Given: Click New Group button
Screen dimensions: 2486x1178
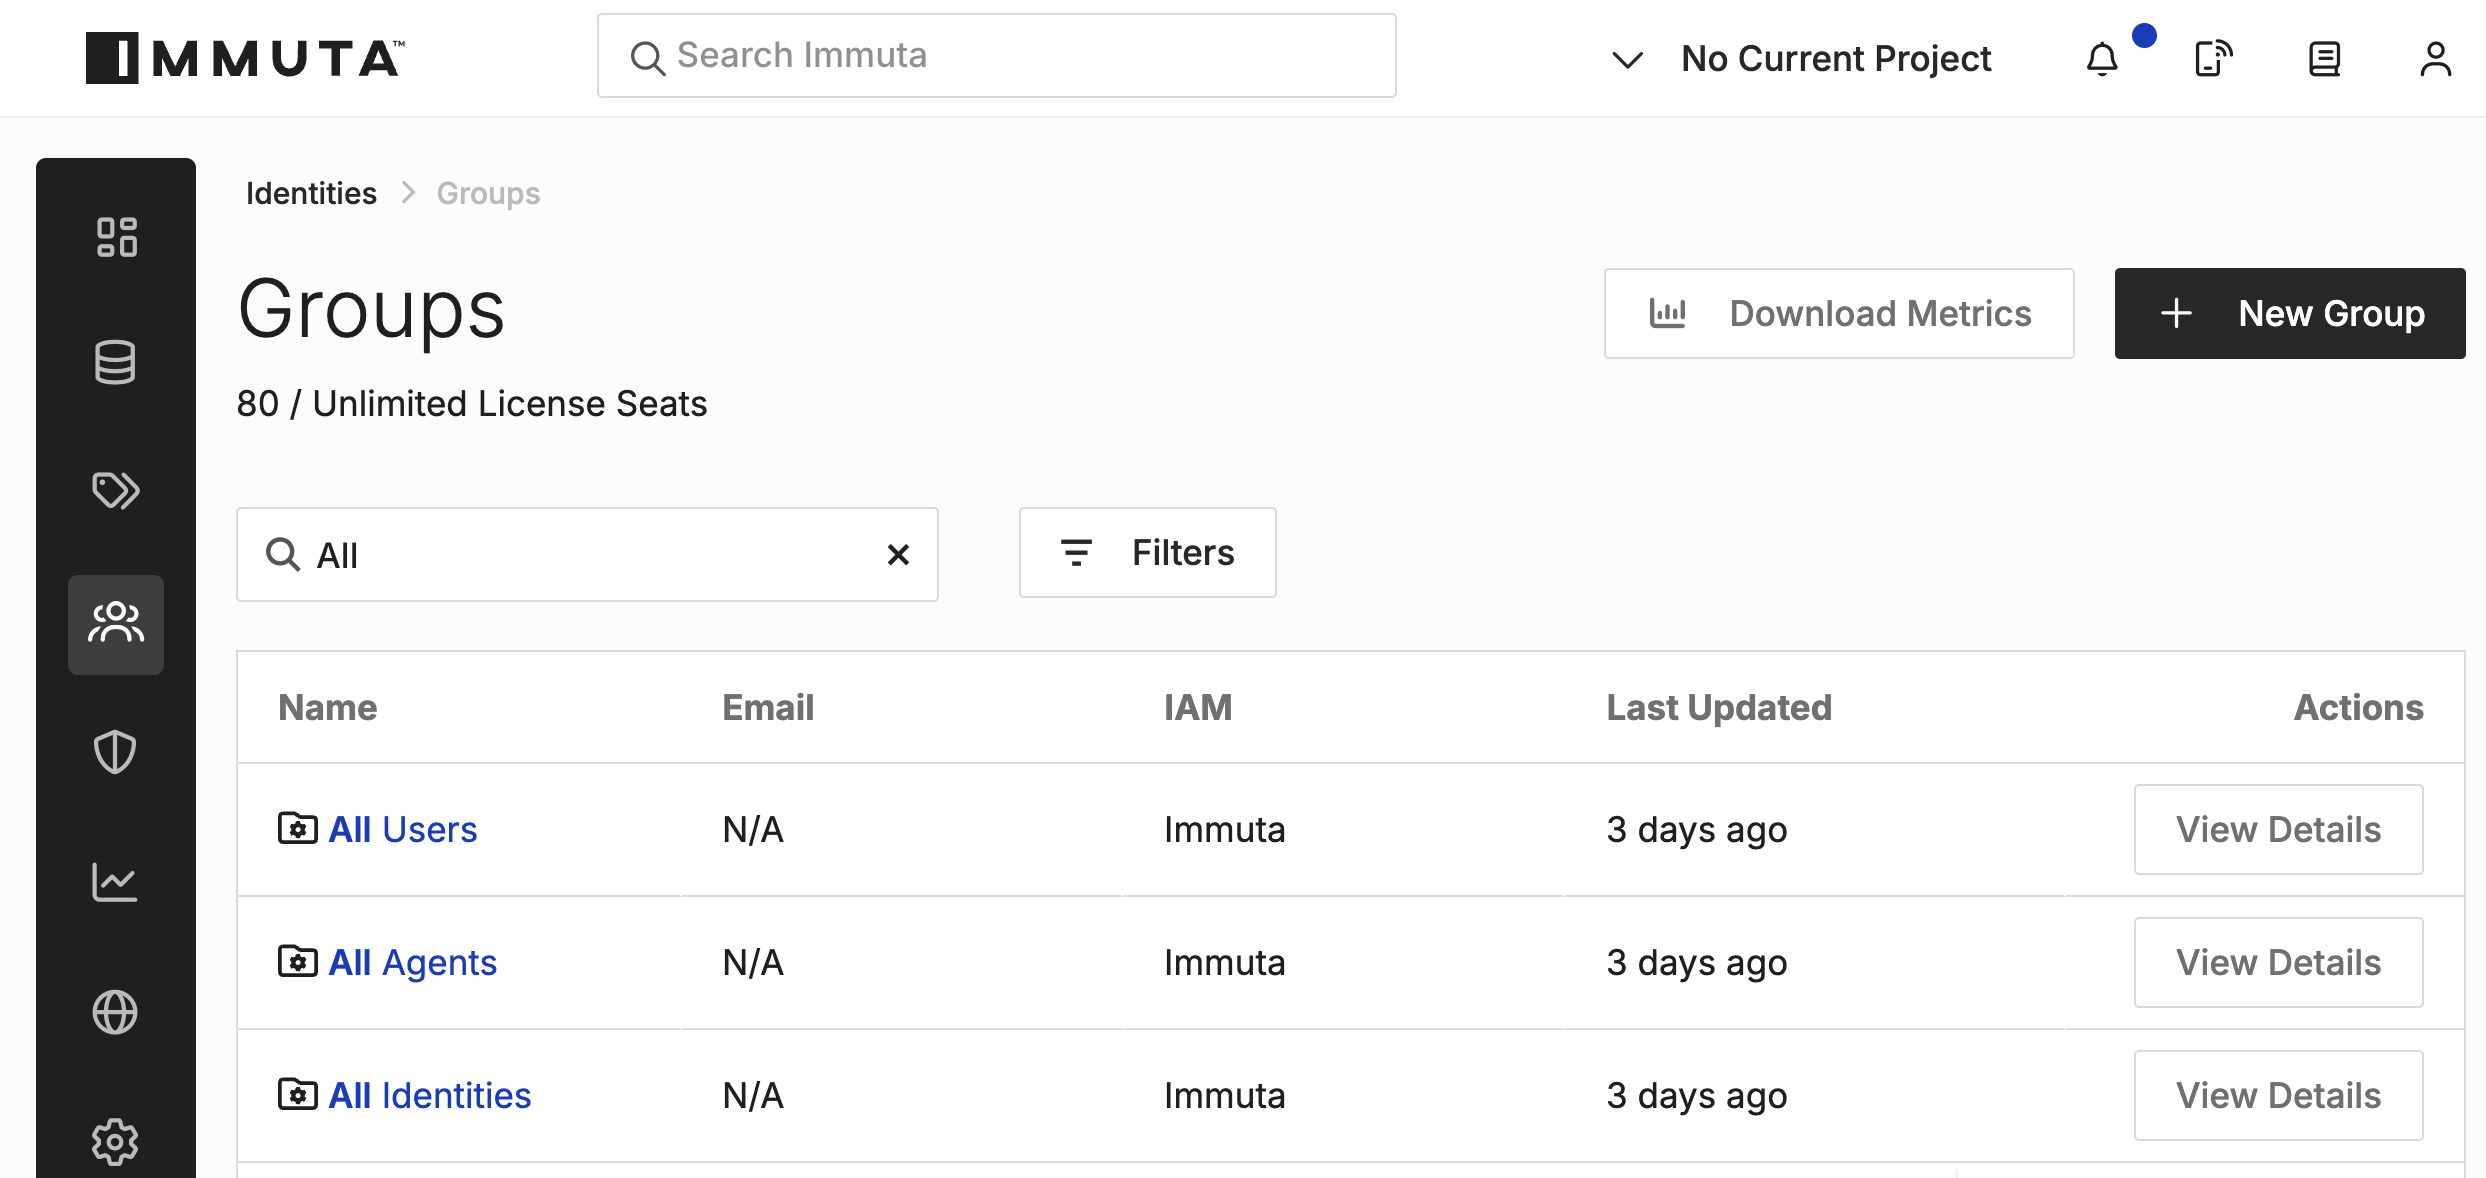Looking at the screenshot, I should [x=2289, y=313].
